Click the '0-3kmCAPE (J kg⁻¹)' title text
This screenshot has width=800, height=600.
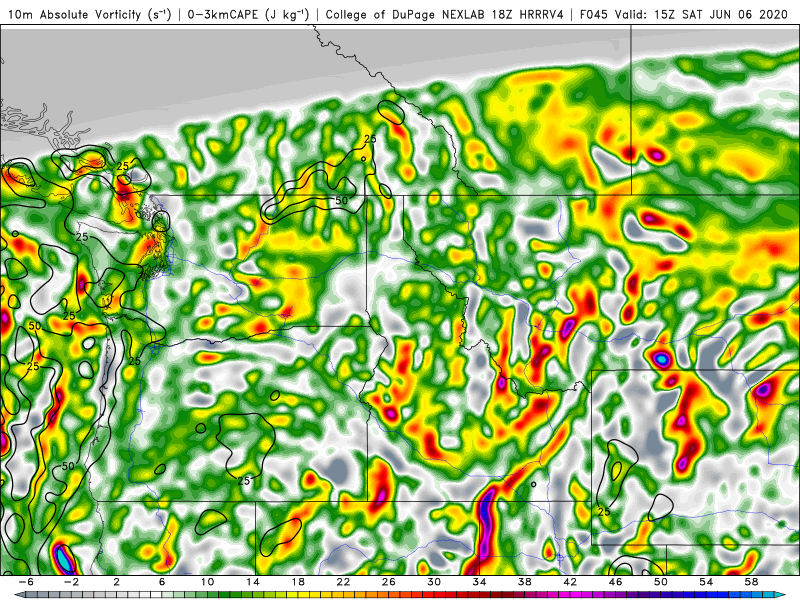[x=248, y=14]
